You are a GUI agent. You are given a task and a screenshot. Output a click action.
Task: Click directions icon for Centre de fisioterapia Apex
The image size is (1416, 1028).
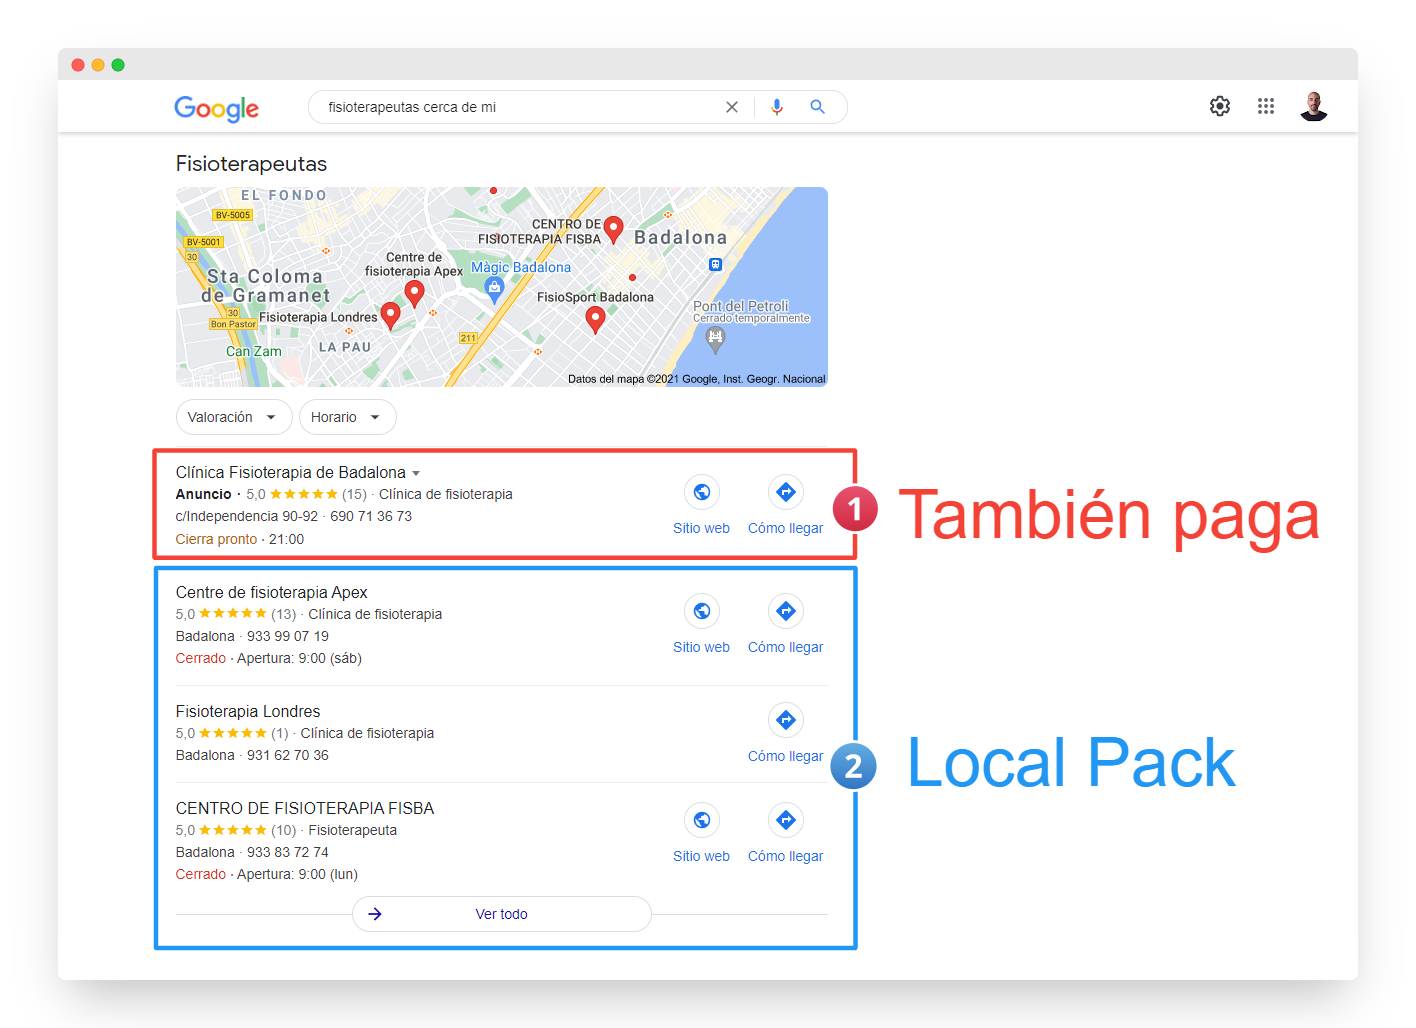coord(786,611)
